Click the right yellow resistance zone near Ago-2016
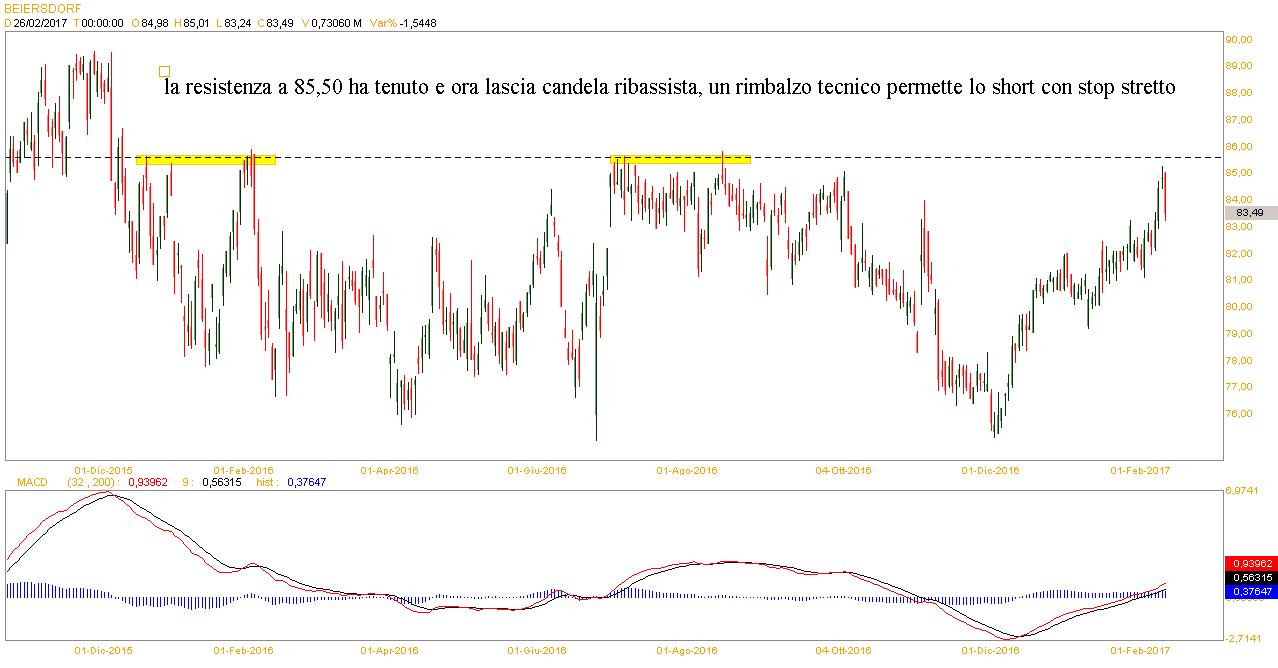 click(680, 158)
